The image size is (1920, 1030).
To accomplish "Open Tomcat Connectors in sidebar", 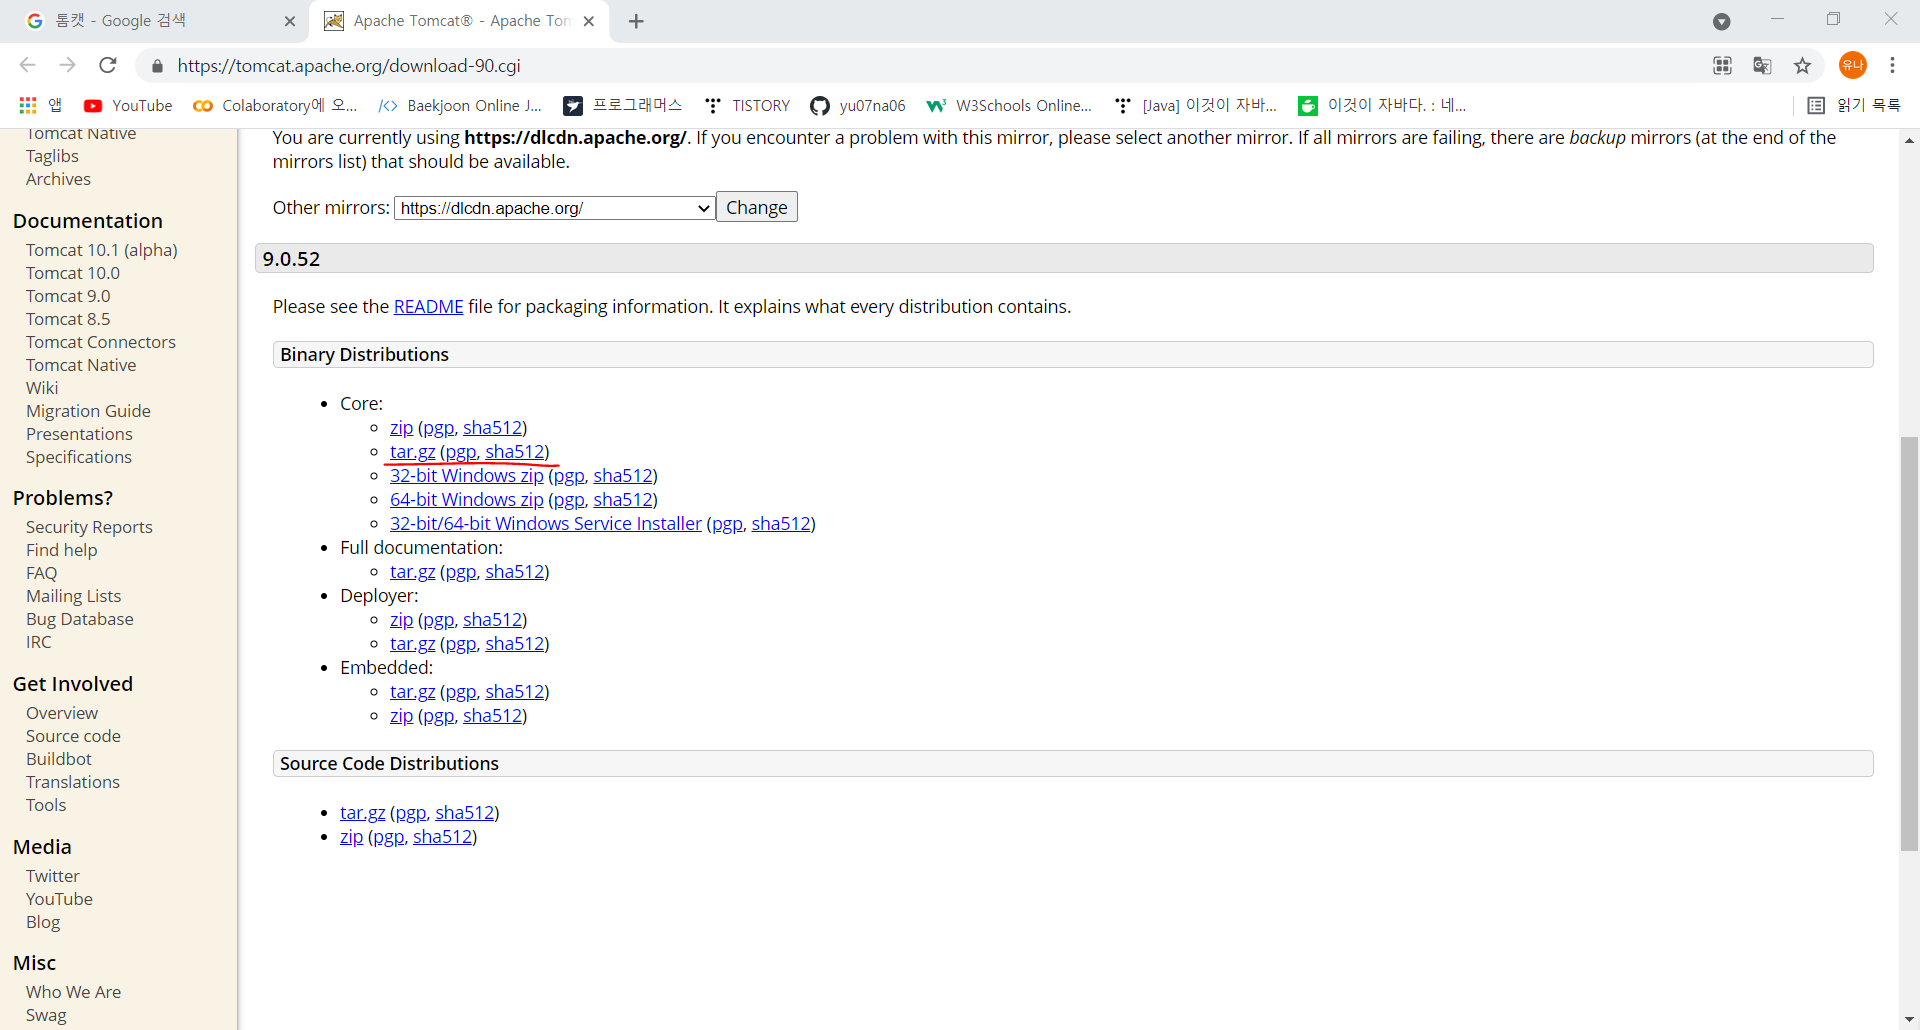I will (x=101, y=342).
